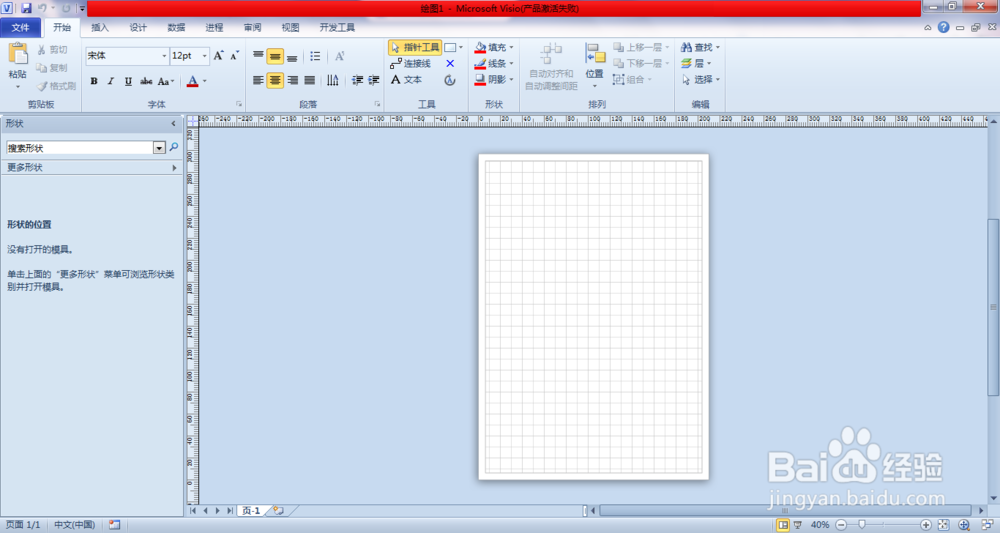Click the Save icon in quick access toolbar

tap(27, 8)
